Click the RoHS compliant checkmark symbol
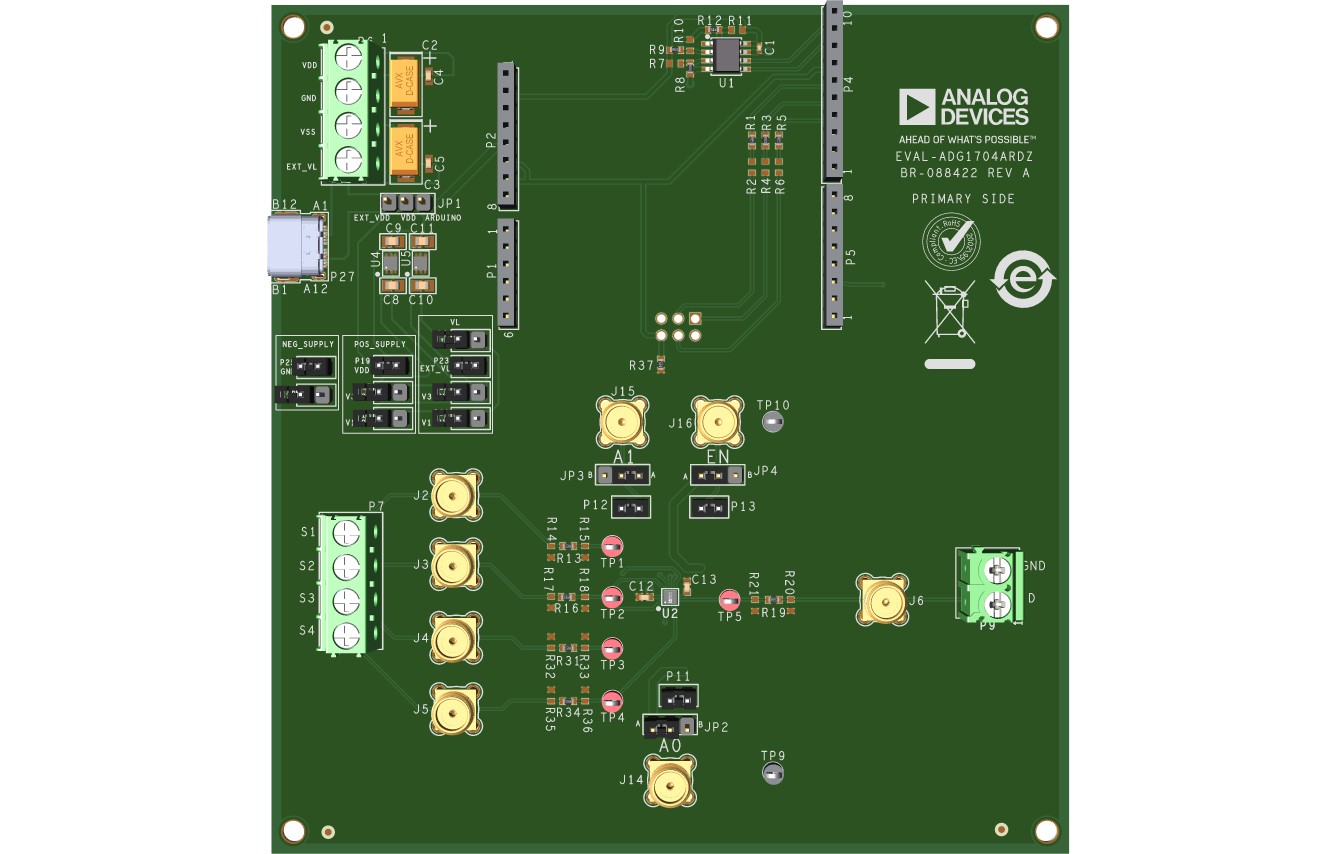The height and width of the screenshot is (854, 1336). point(950,243)
